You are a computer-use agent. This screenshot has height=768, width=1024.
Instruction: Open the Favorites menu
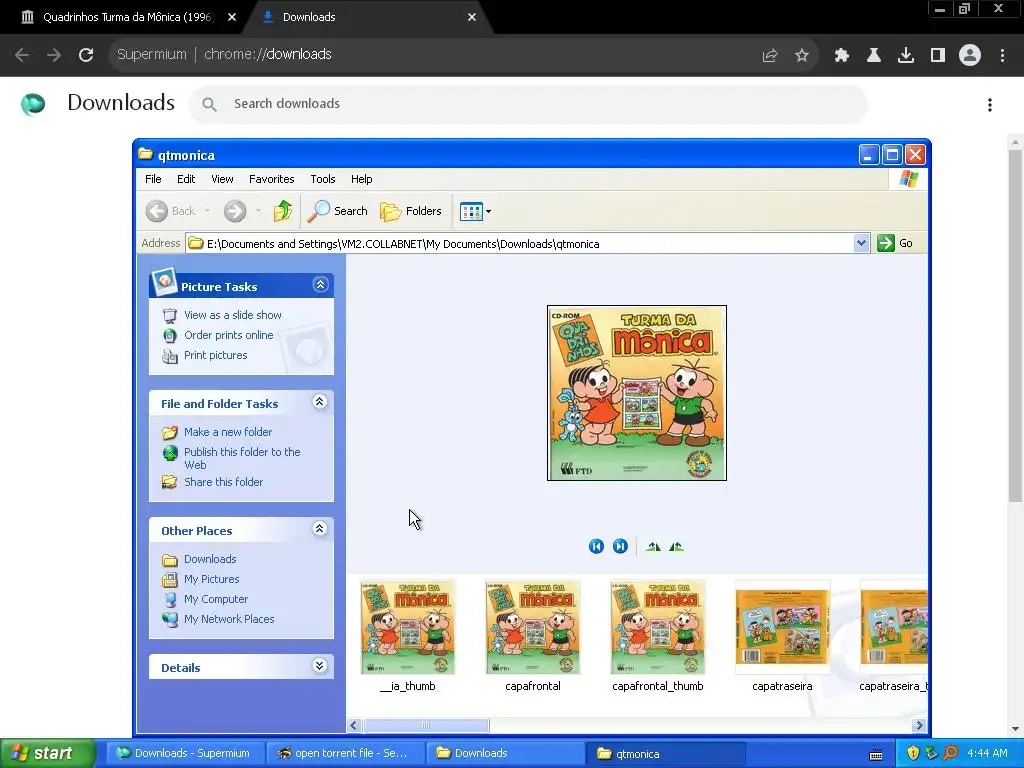pos(272,179)
